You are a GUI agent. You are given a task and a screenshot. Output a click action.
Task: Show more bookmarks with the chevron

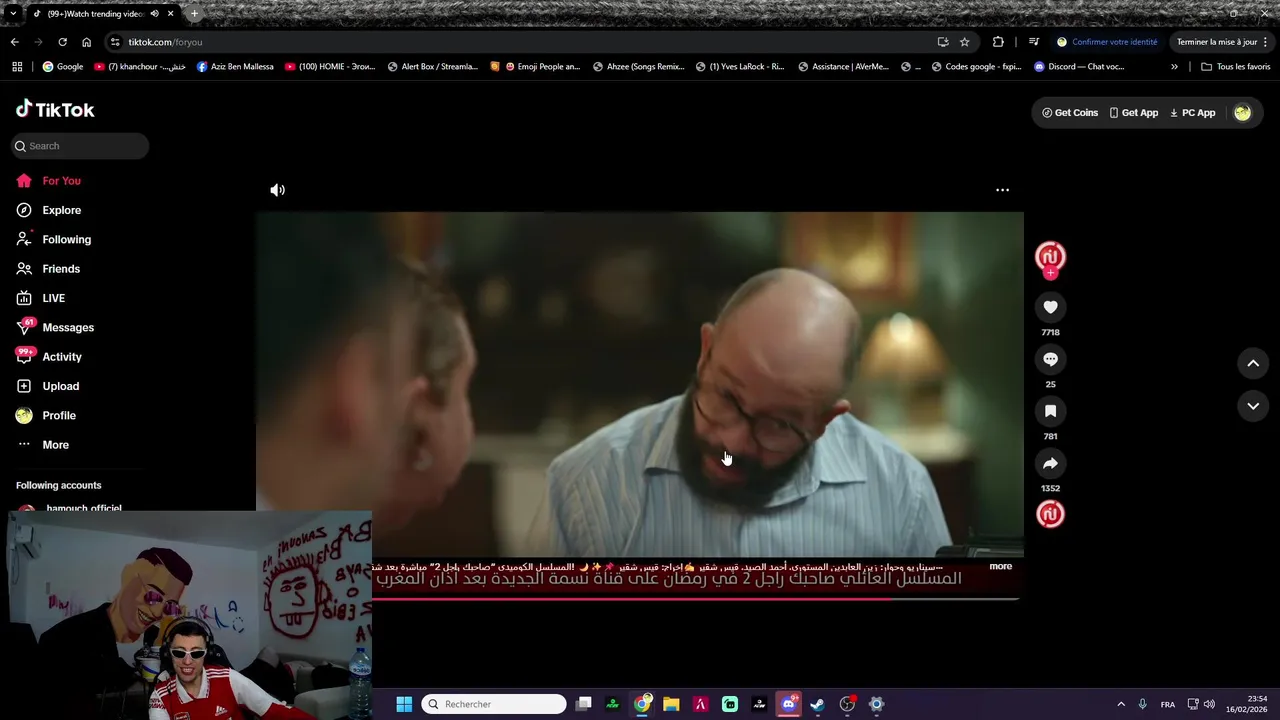tap(1174, 67)
